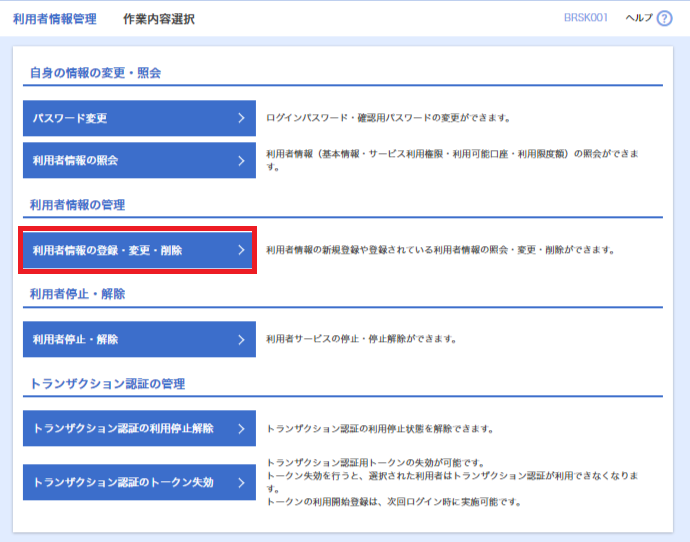This screenshot has width=690, height=542.
Task: Open the ヘルプ question mark icon
Action: tap(664, 18)
